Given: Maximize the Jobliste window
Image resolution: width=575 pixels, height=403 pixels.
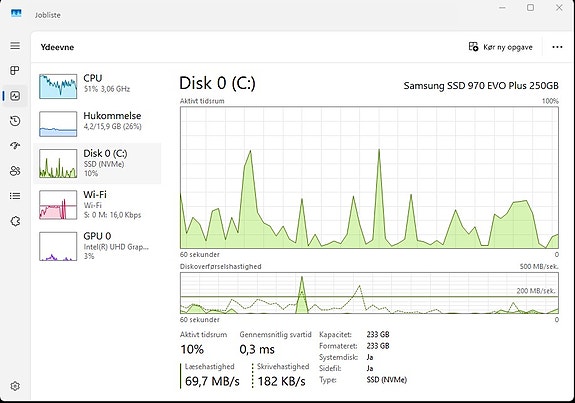Looking at the screenshot, I should point(530,7).
